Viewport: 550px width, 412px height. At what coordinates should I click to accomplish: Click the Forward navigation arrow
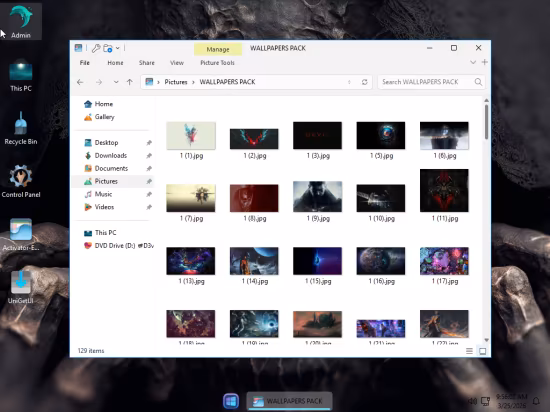(99, 82)
